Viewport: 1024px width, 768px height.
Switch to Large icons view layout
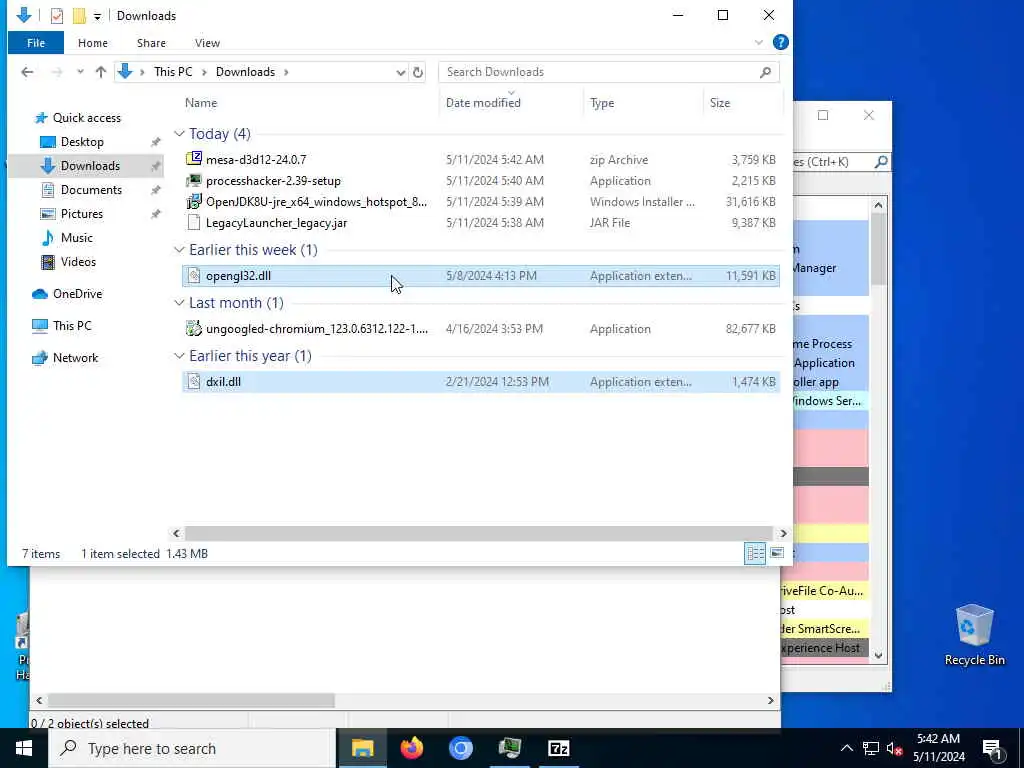(x=776, y=553)
